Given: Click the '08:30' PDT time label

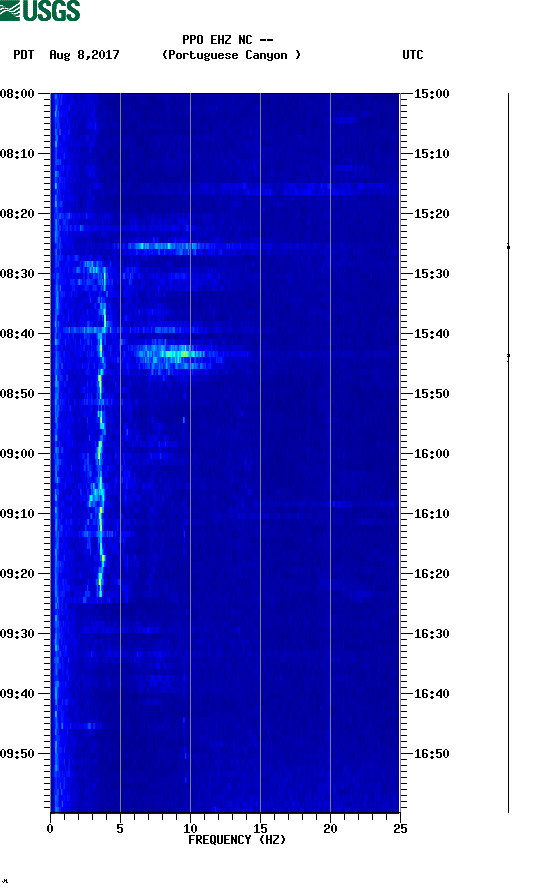Looking at the screenshot, I should 17,274.
